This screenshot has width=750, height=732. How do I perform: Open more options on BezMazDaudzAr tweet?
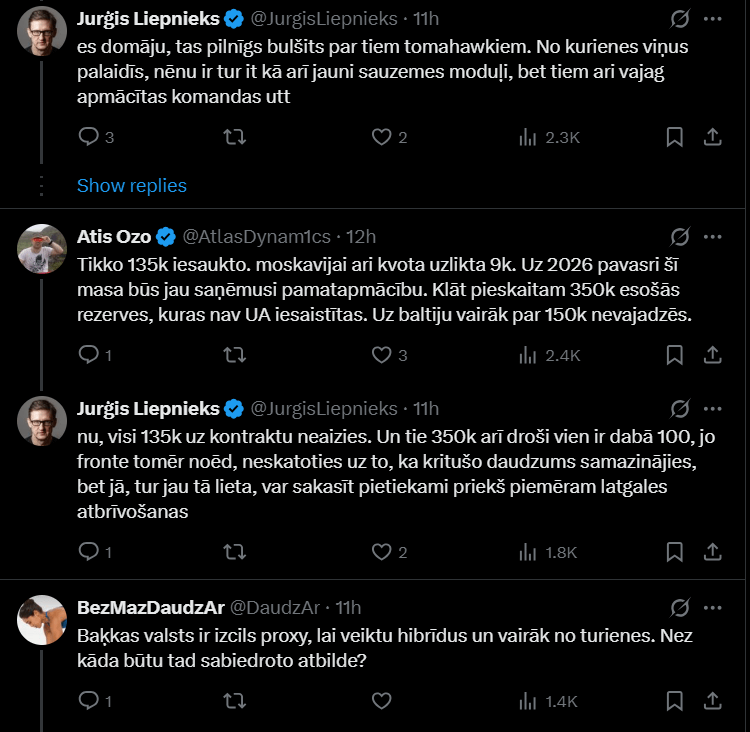click(x=712, y=607)
